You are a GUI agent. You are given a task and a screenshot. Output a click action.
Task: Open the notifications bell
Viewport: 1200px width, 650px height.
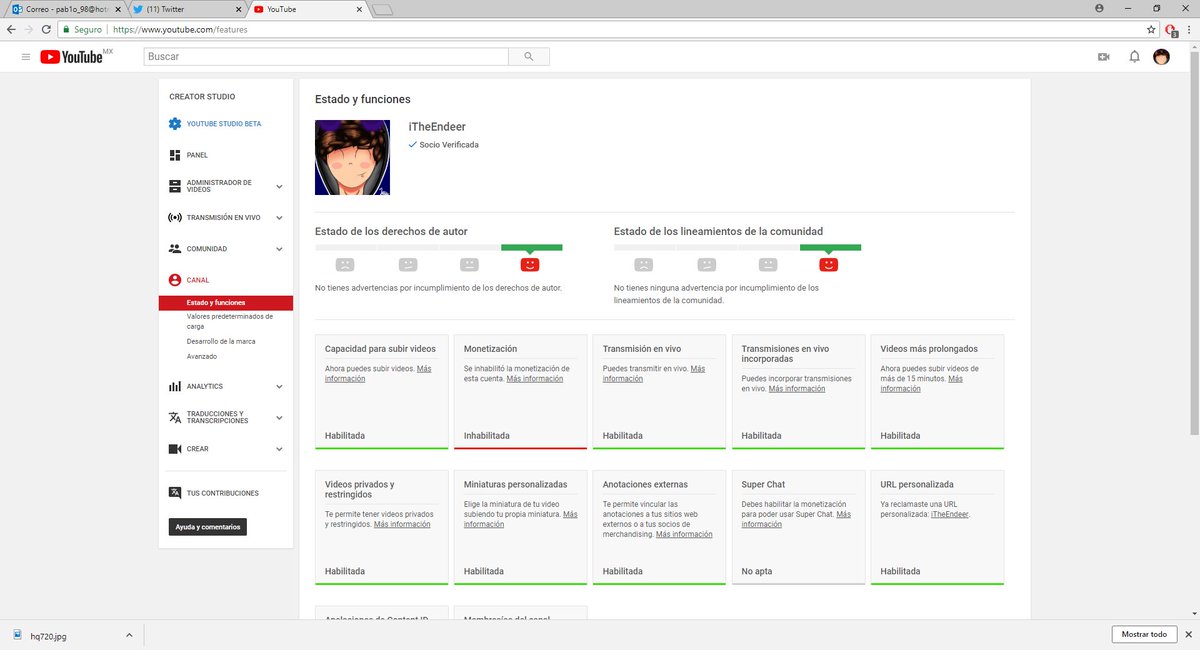pyautogui.click(x=1134, y=57)
